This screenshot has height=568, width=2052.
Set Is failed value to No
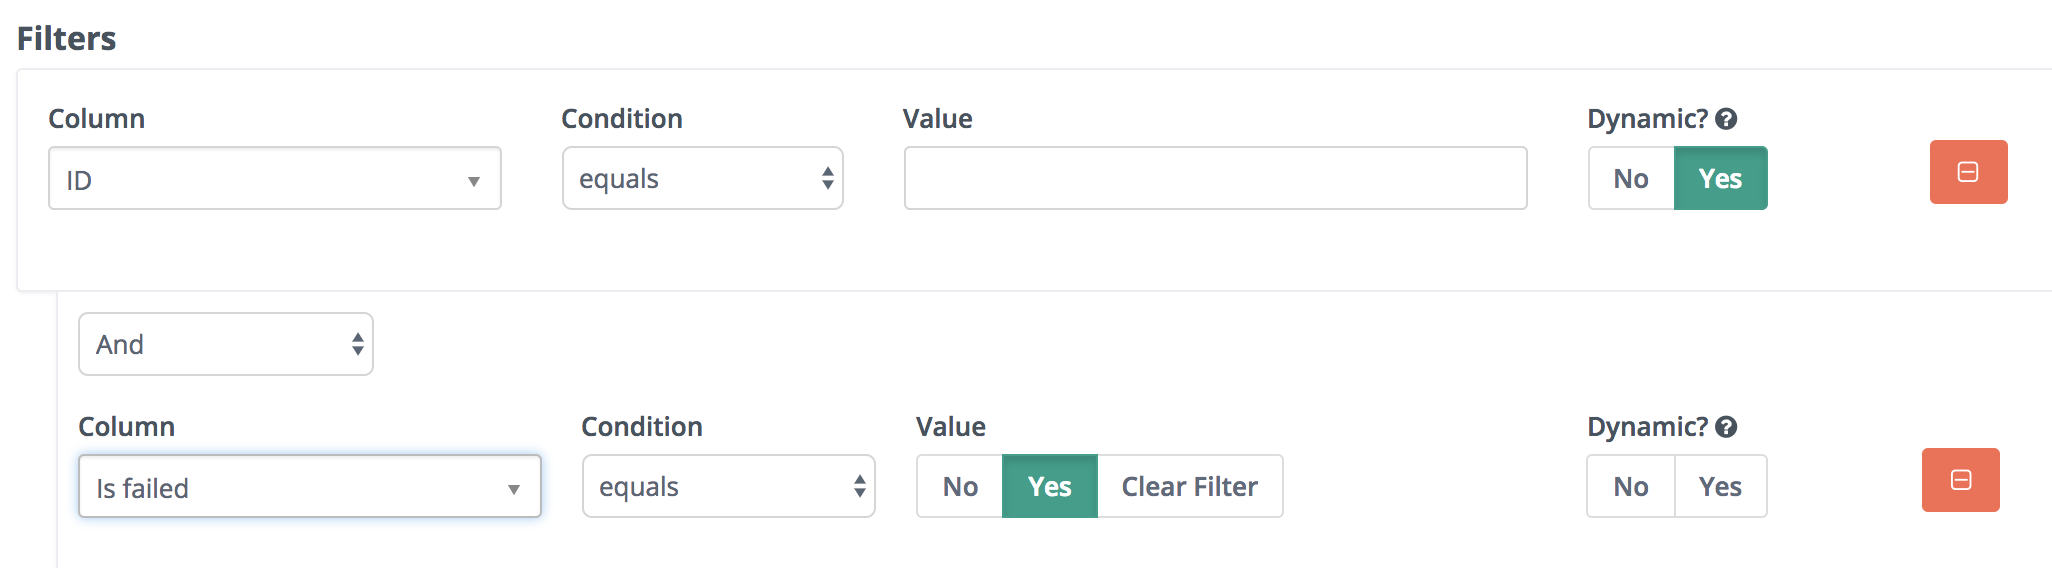[960, 486]
